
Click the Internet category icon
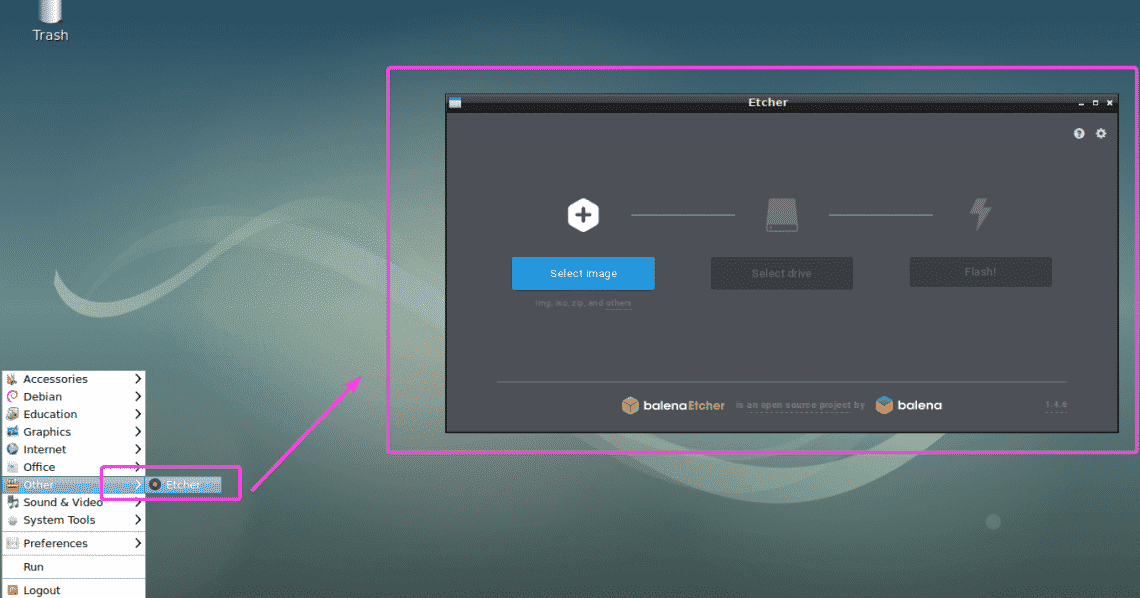(10, 449)
